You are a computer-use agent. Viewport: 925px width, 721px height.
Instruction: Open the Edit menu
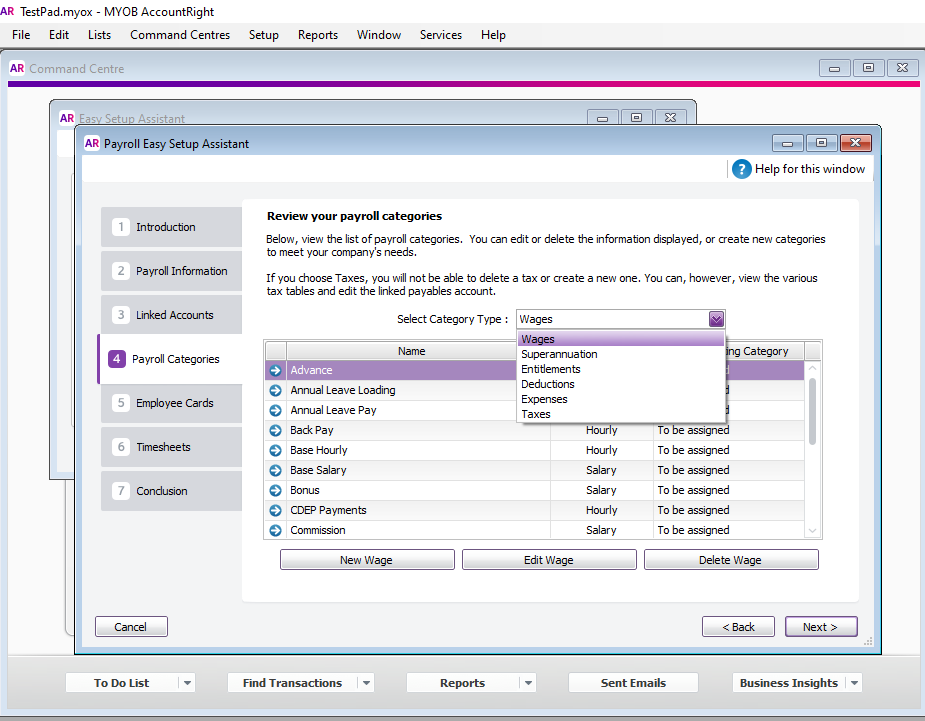(59, 35)
